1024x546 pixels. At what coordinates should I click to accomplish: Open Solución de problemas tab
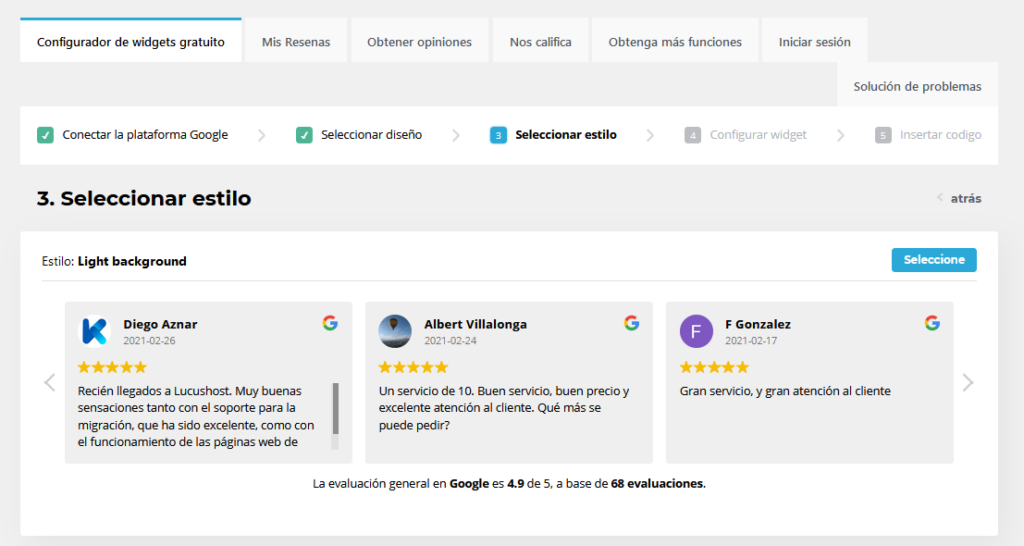pyautogui.click(x=917, y=87)
